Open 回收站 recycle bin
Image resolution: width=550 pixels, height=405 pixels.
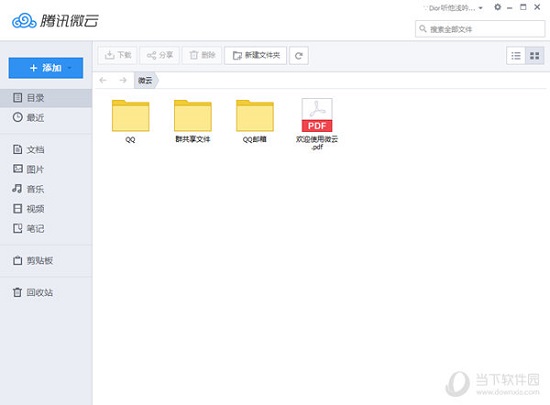coord(46,292)
